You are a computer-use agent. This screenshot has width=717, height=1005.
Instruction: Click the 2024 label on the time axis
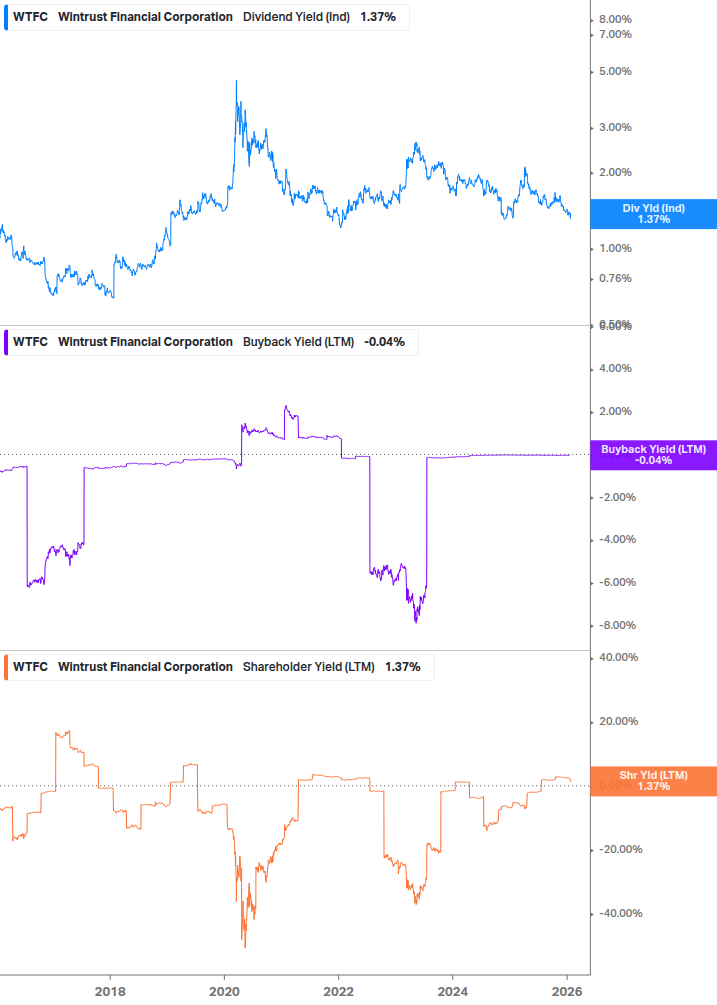coord(452,992)
